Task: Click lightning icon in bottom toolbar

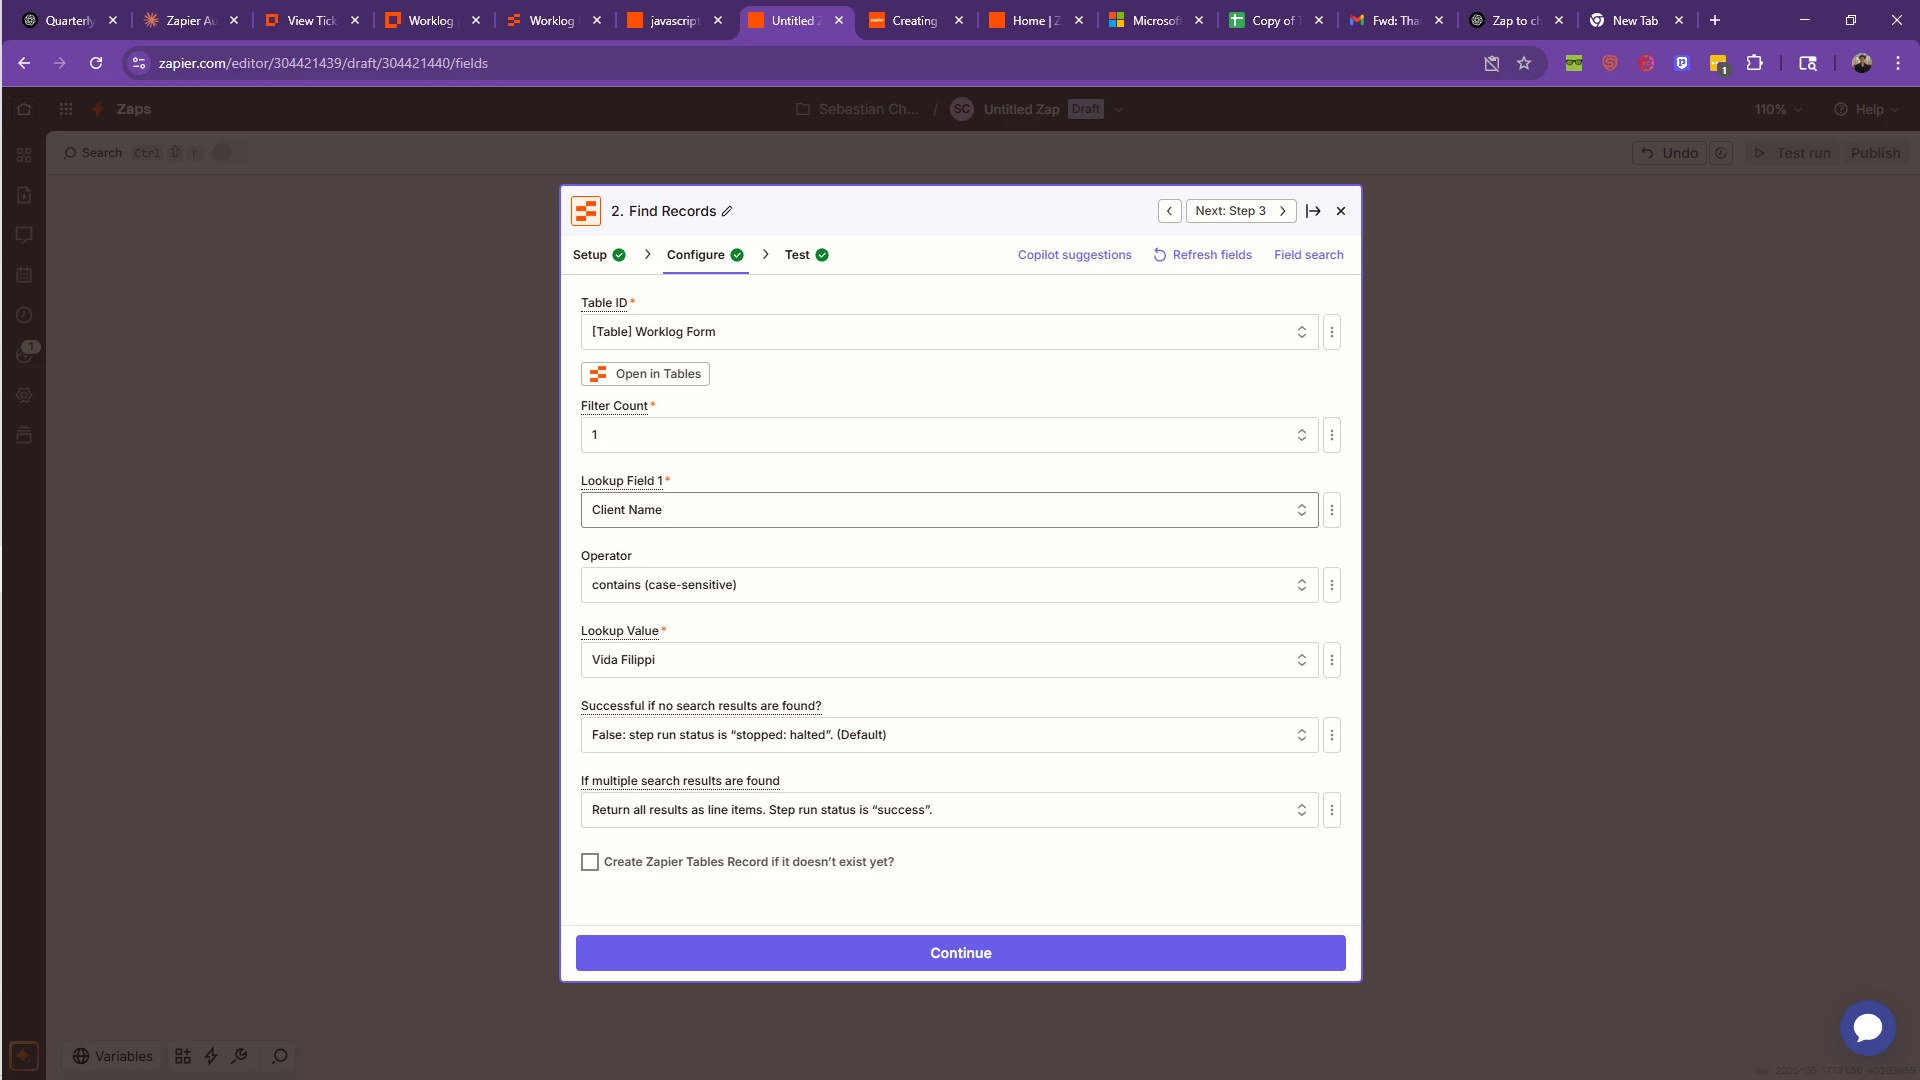Action: pos(211,1056)
